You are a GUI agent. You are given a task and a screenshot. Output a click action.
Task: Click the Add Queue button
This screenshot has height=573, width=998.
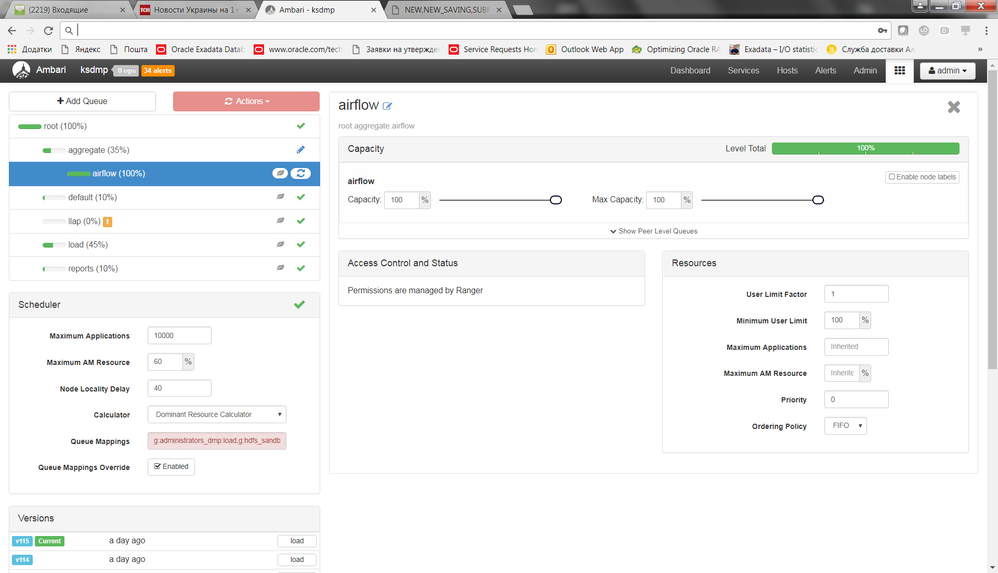(x=82, y=101)
